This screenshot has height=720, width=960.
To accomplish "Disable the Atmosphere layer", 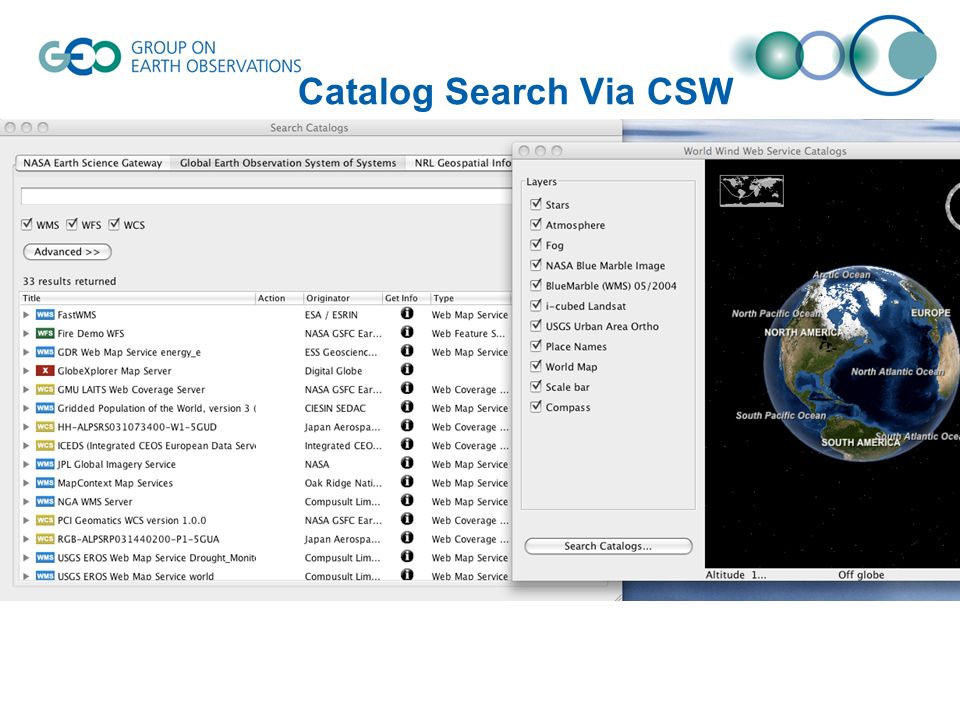I will [536, 224].
